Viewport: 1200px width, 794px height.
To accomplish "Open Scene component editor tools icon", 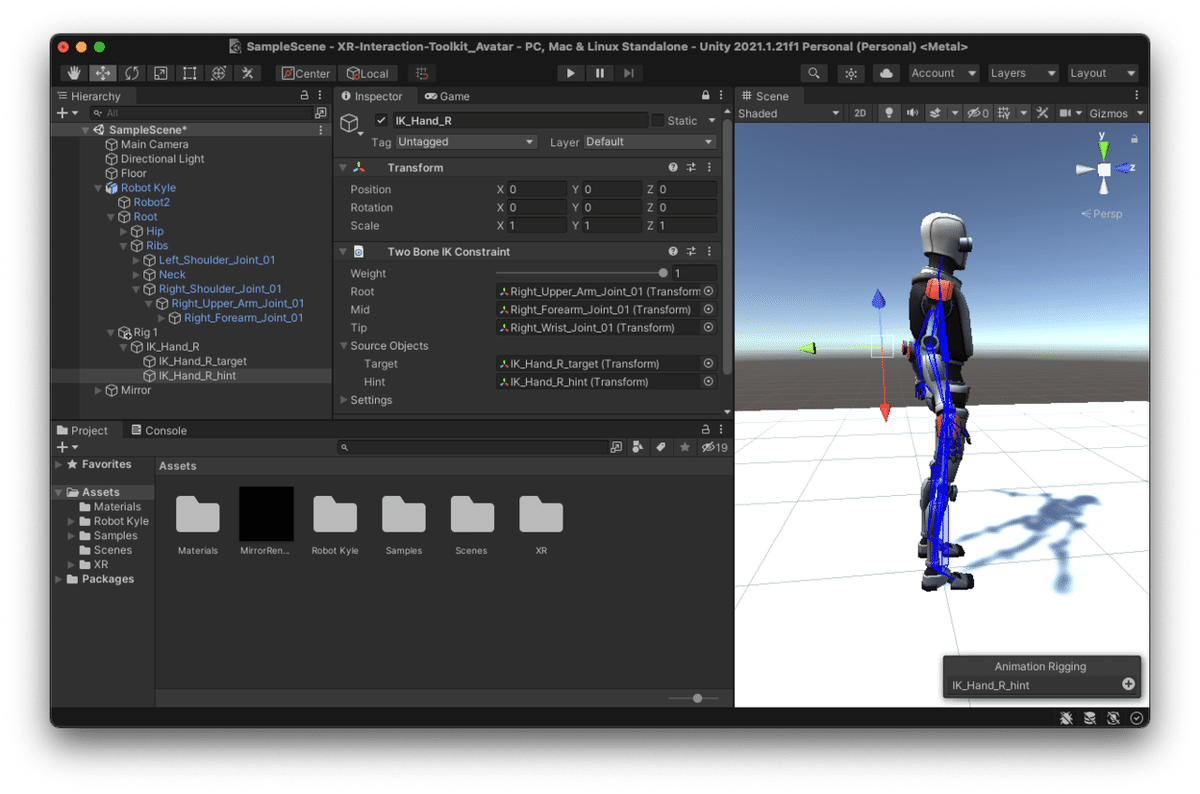I will 1042,113.
